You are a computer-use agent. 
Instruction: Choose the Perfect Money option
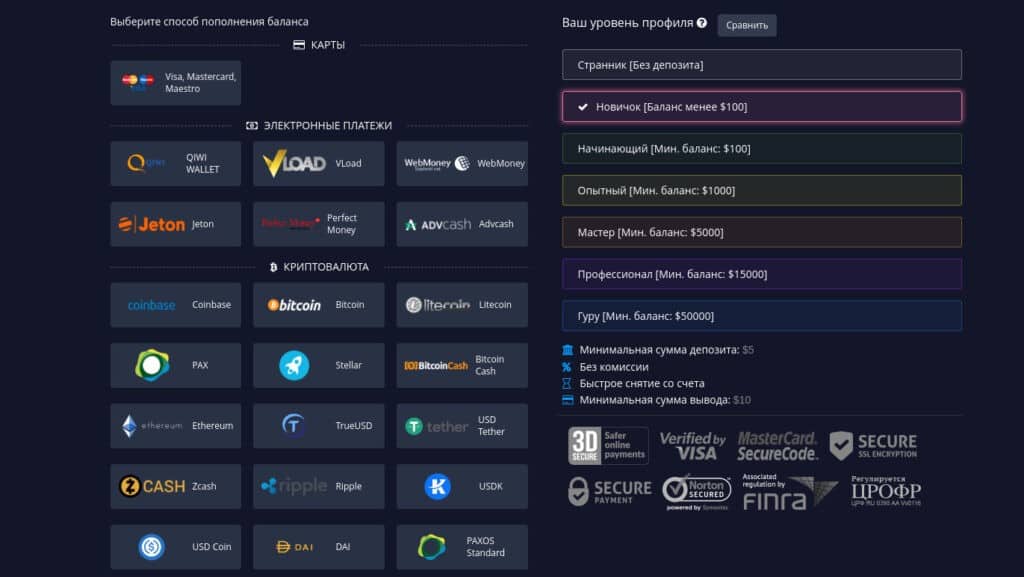point(319,224)
